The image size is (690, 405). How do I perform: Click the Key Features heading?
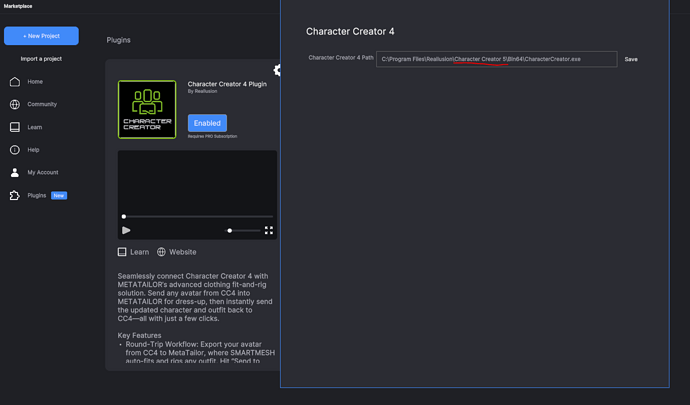[139, 335]
